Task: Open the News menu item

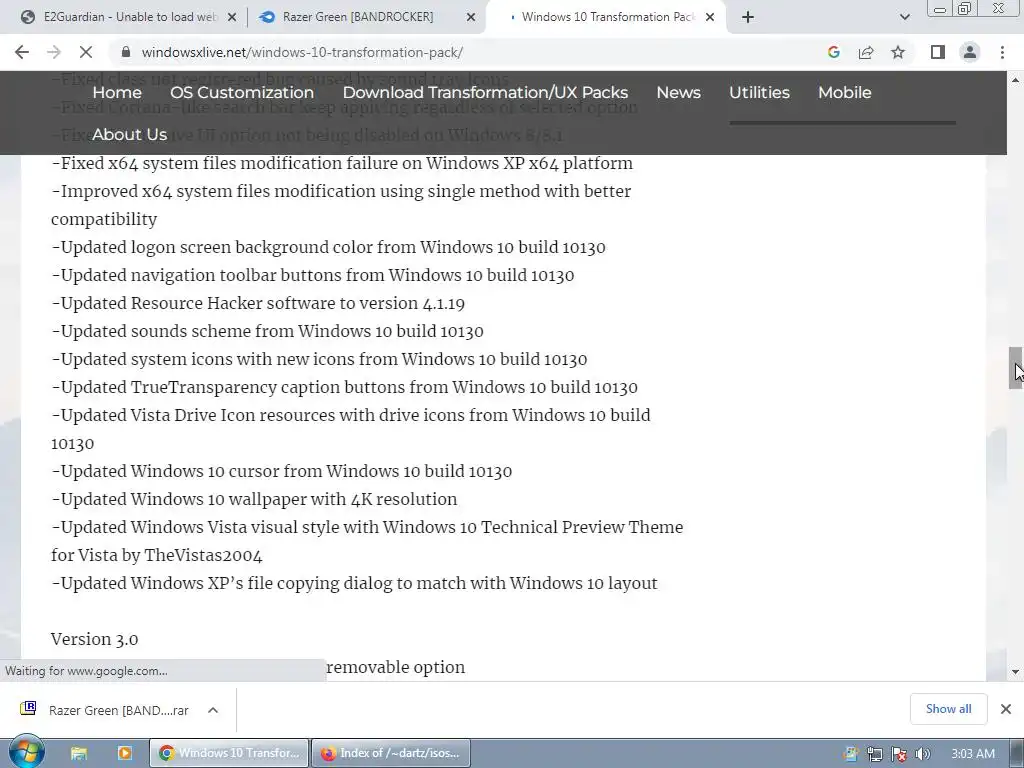Action: point(679,92)
